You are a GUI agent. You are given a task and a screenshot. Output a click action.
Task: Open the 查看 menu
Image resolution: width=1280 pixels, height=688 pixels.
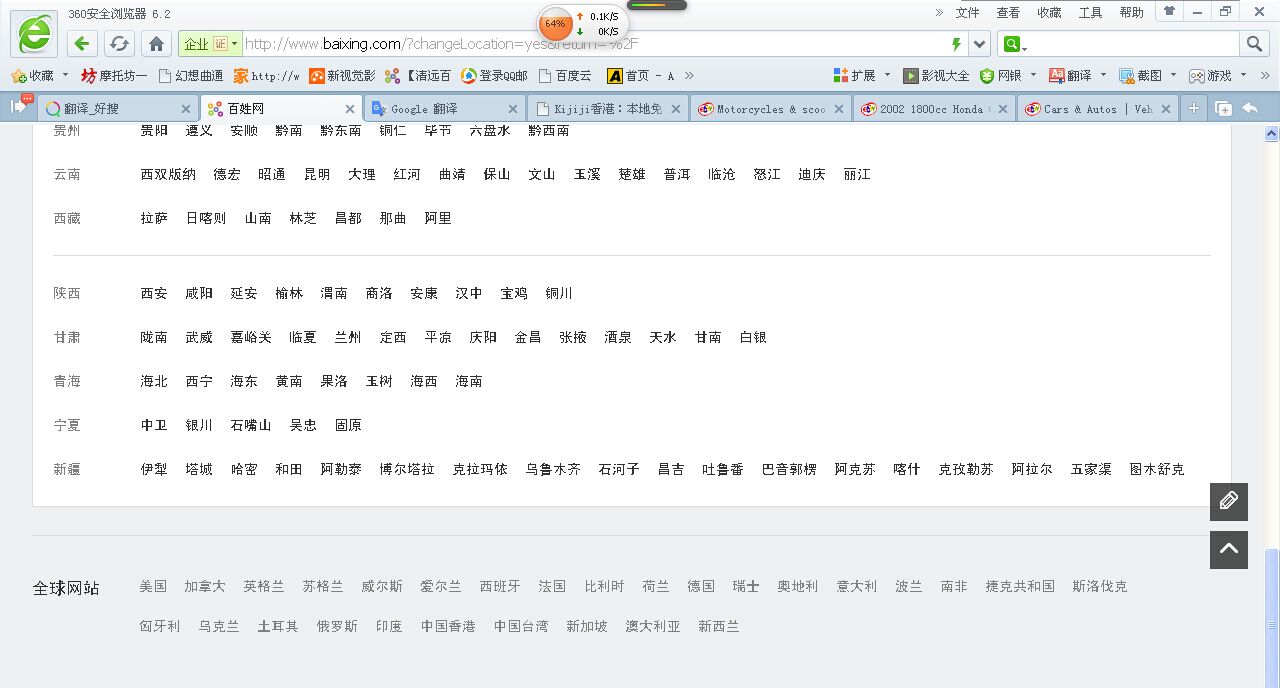[x=1008, y=13]
